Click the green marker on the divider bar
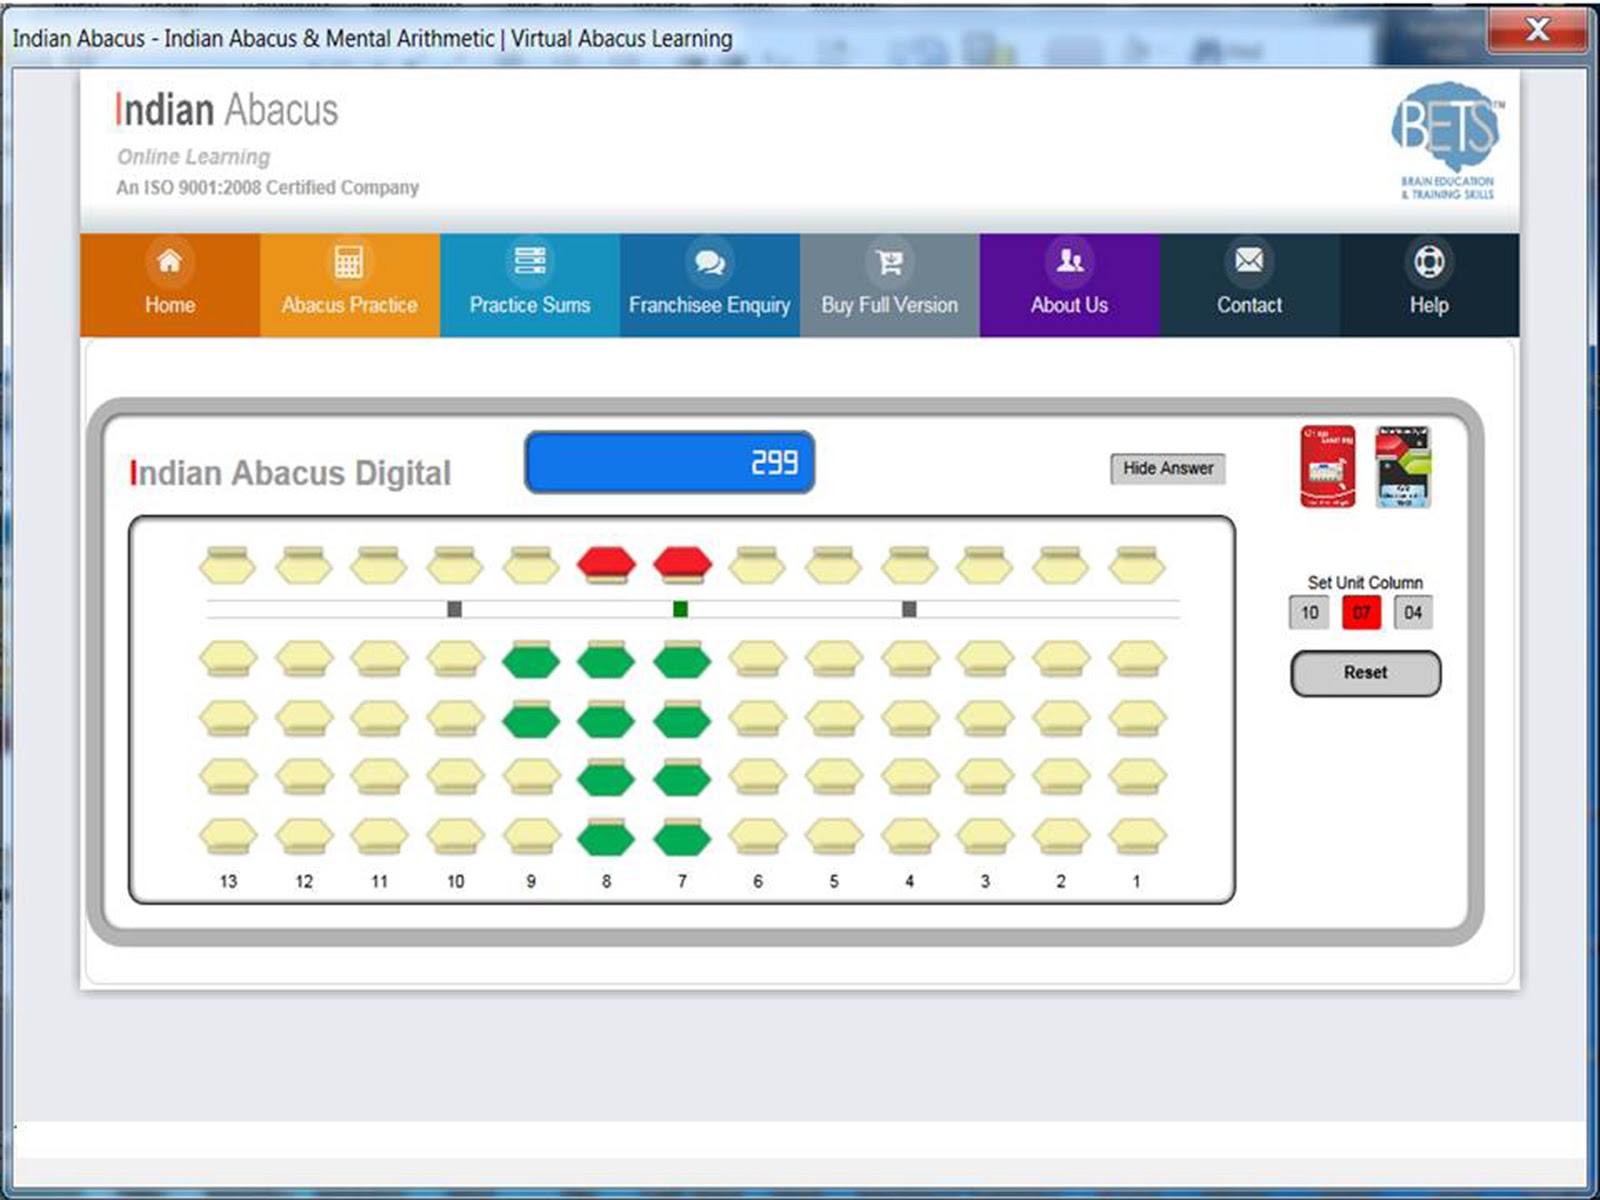1600x1200 pixels. point(680,610)
